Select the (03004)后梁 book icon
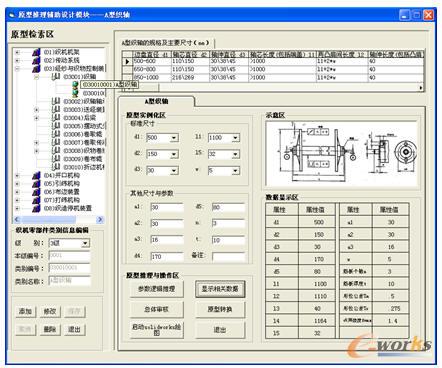The width and height of the screenshot is (442, 368). pos(56,118)
